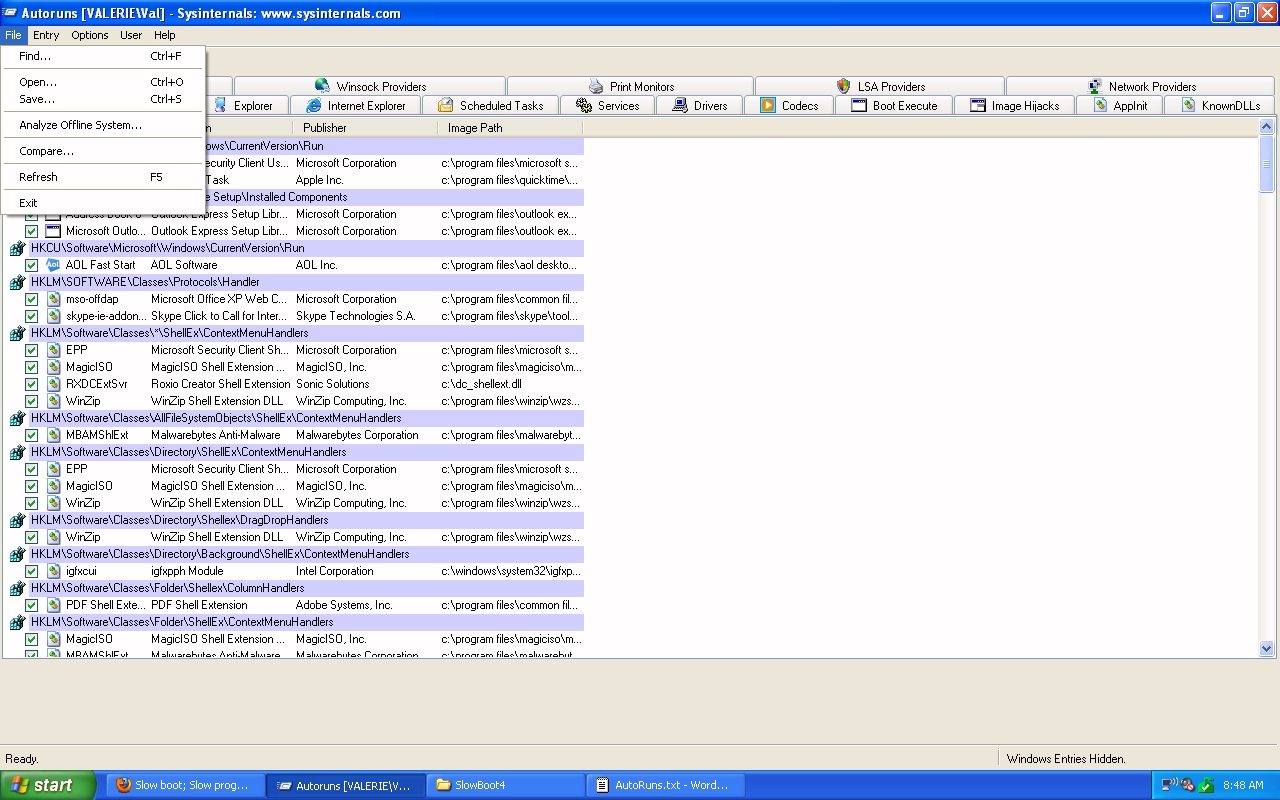The width and height of the screenshot is (1280, 800).
Task: Switch to the AppInit tab
Action: tap(1120, 105)
